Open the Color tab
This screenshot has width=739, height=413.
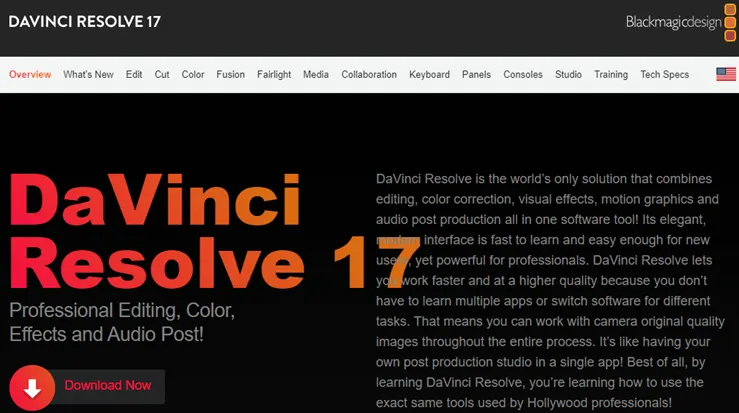193,74
